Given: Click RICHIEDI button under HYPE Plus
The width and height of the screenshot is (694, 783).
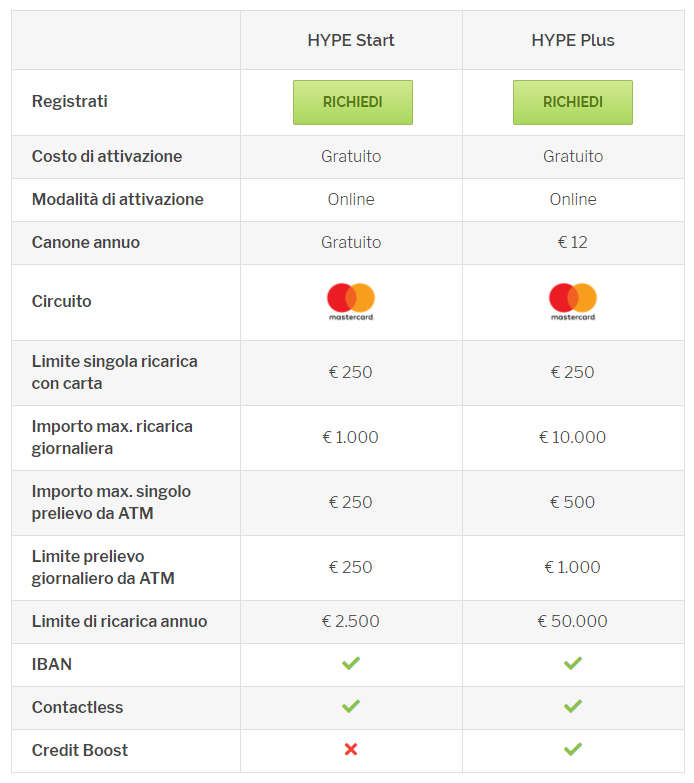Looking at the screenshot, I should 573,102.
